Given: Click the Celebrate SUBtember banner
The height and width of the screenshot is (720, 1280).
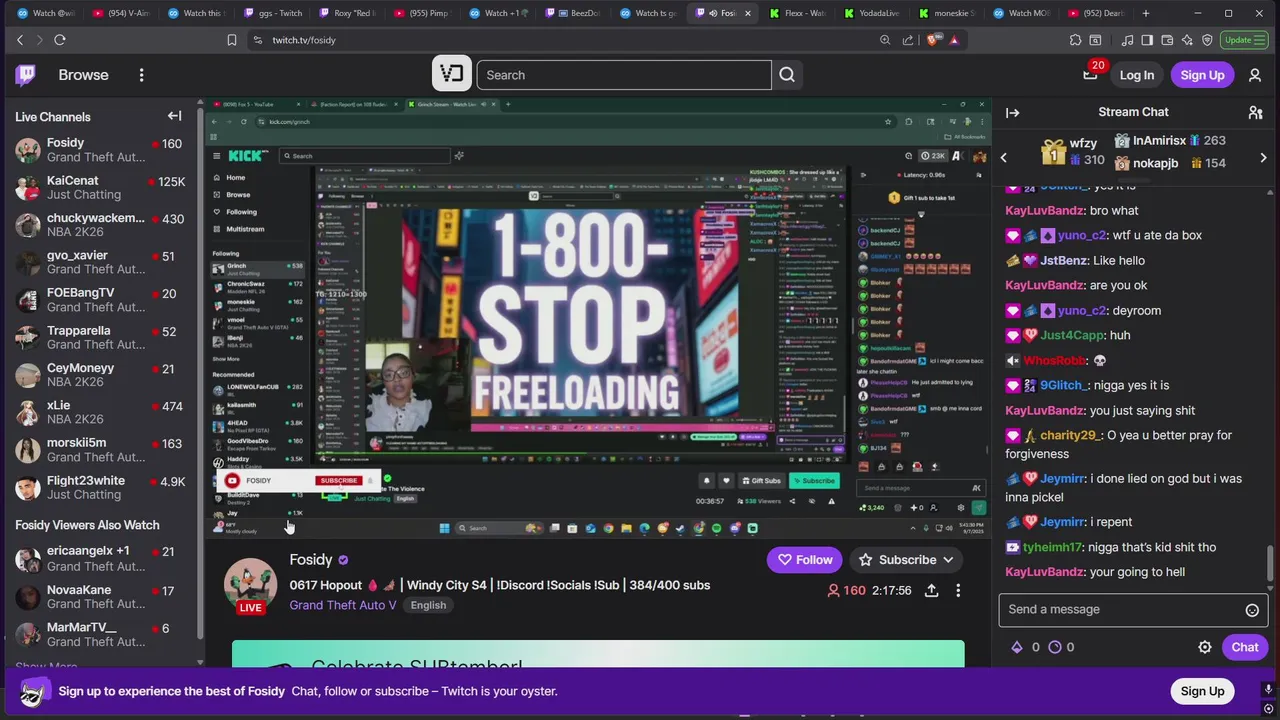Looking at the screenshot, I should (598, 654).
